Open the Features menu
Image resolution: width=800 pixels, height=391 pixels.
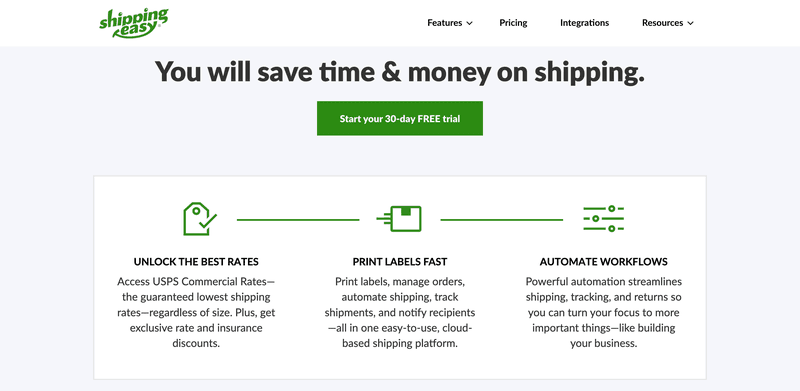point(450,23)
